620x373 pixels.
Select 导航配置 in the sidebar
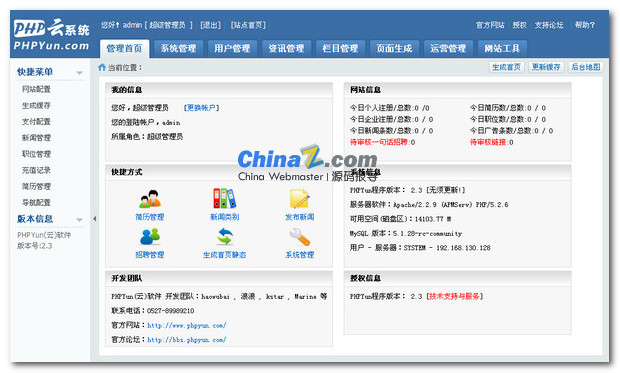click(x=36, y=203)
